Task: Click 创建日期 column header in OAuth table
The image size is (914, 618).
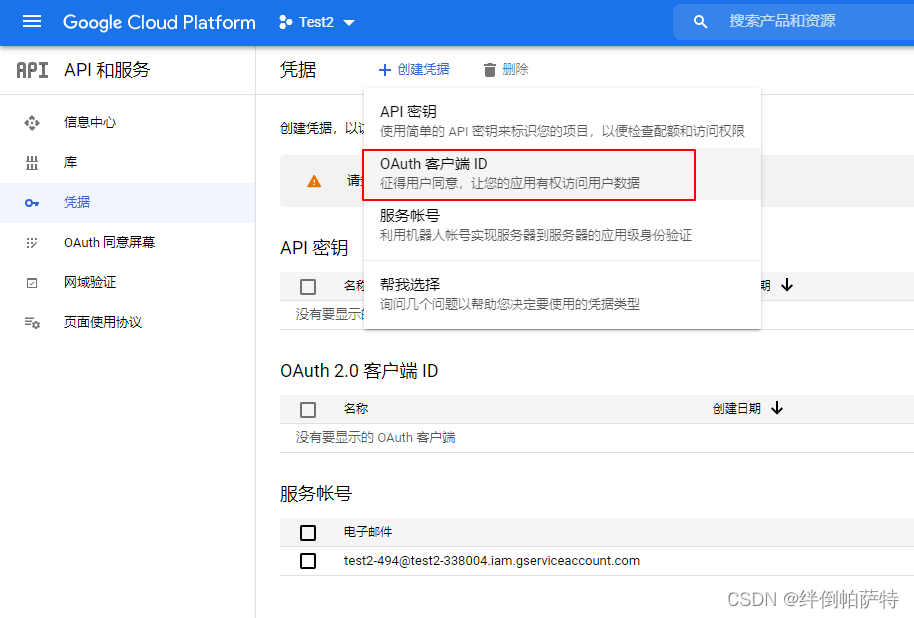Action: pos(737,409)
